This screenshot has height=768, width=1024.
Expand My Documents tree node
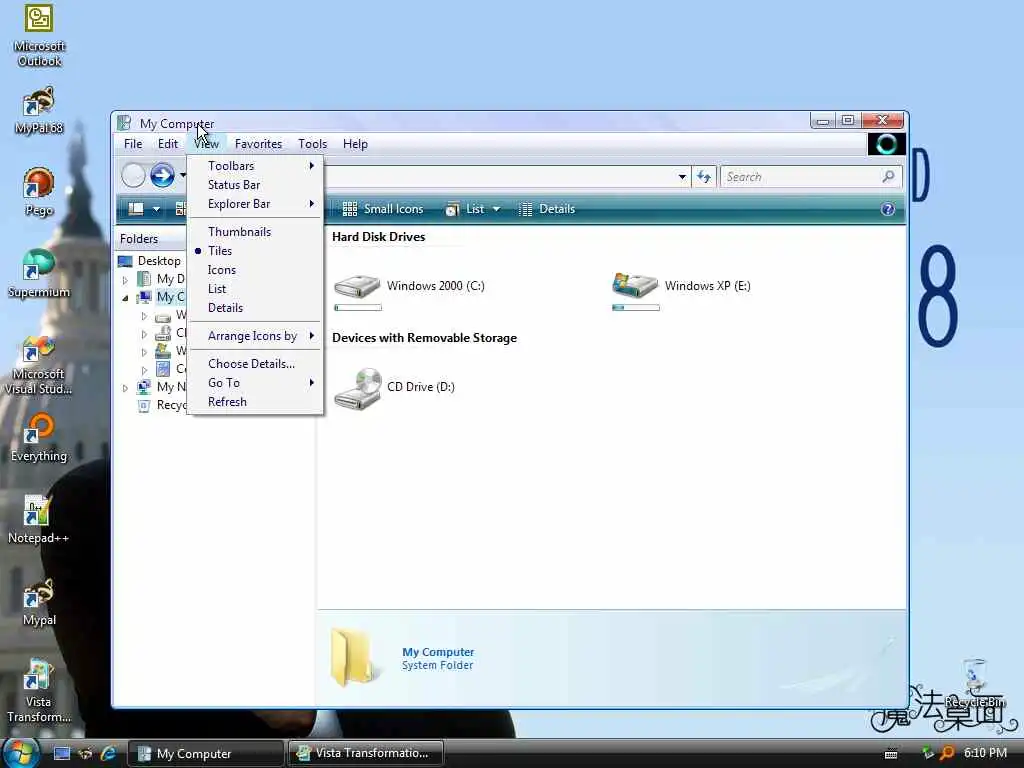tap(125, 280)
